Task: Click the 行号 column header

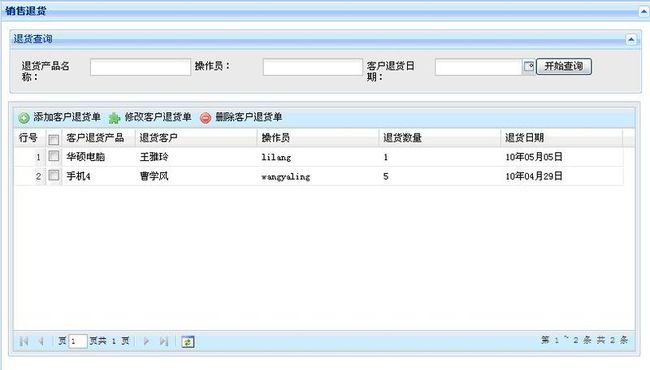Action: (x=29, y=138)
